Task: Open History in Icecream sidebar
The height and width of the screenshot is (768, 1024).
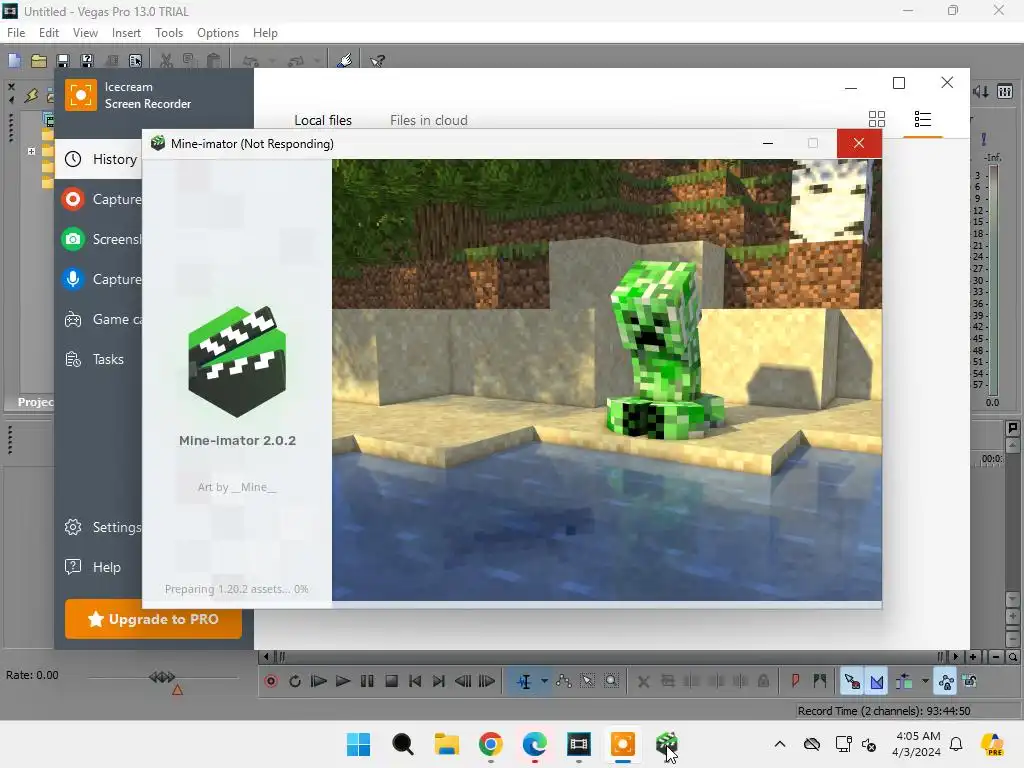Action: pyautogui.click(x=99, y=159)
